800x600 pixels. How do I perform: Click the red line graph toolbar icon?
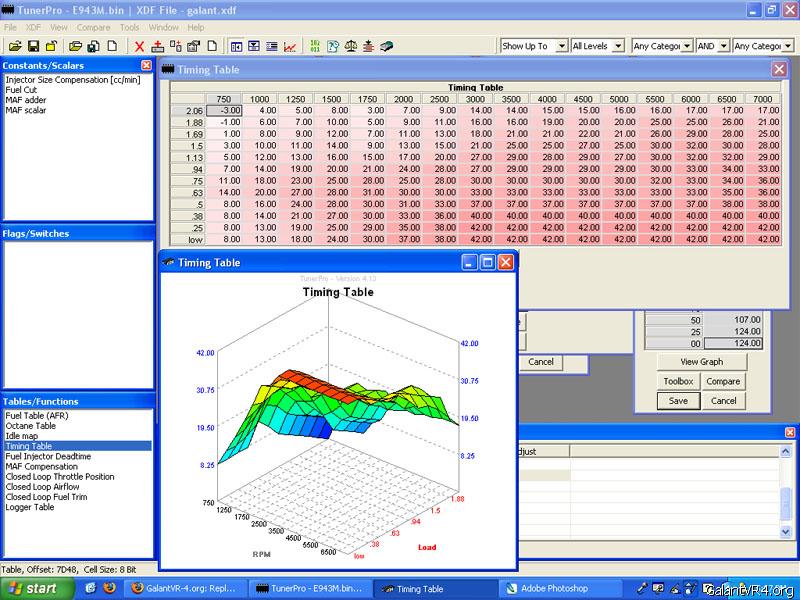pyautogui.click(x=290, y=46)
